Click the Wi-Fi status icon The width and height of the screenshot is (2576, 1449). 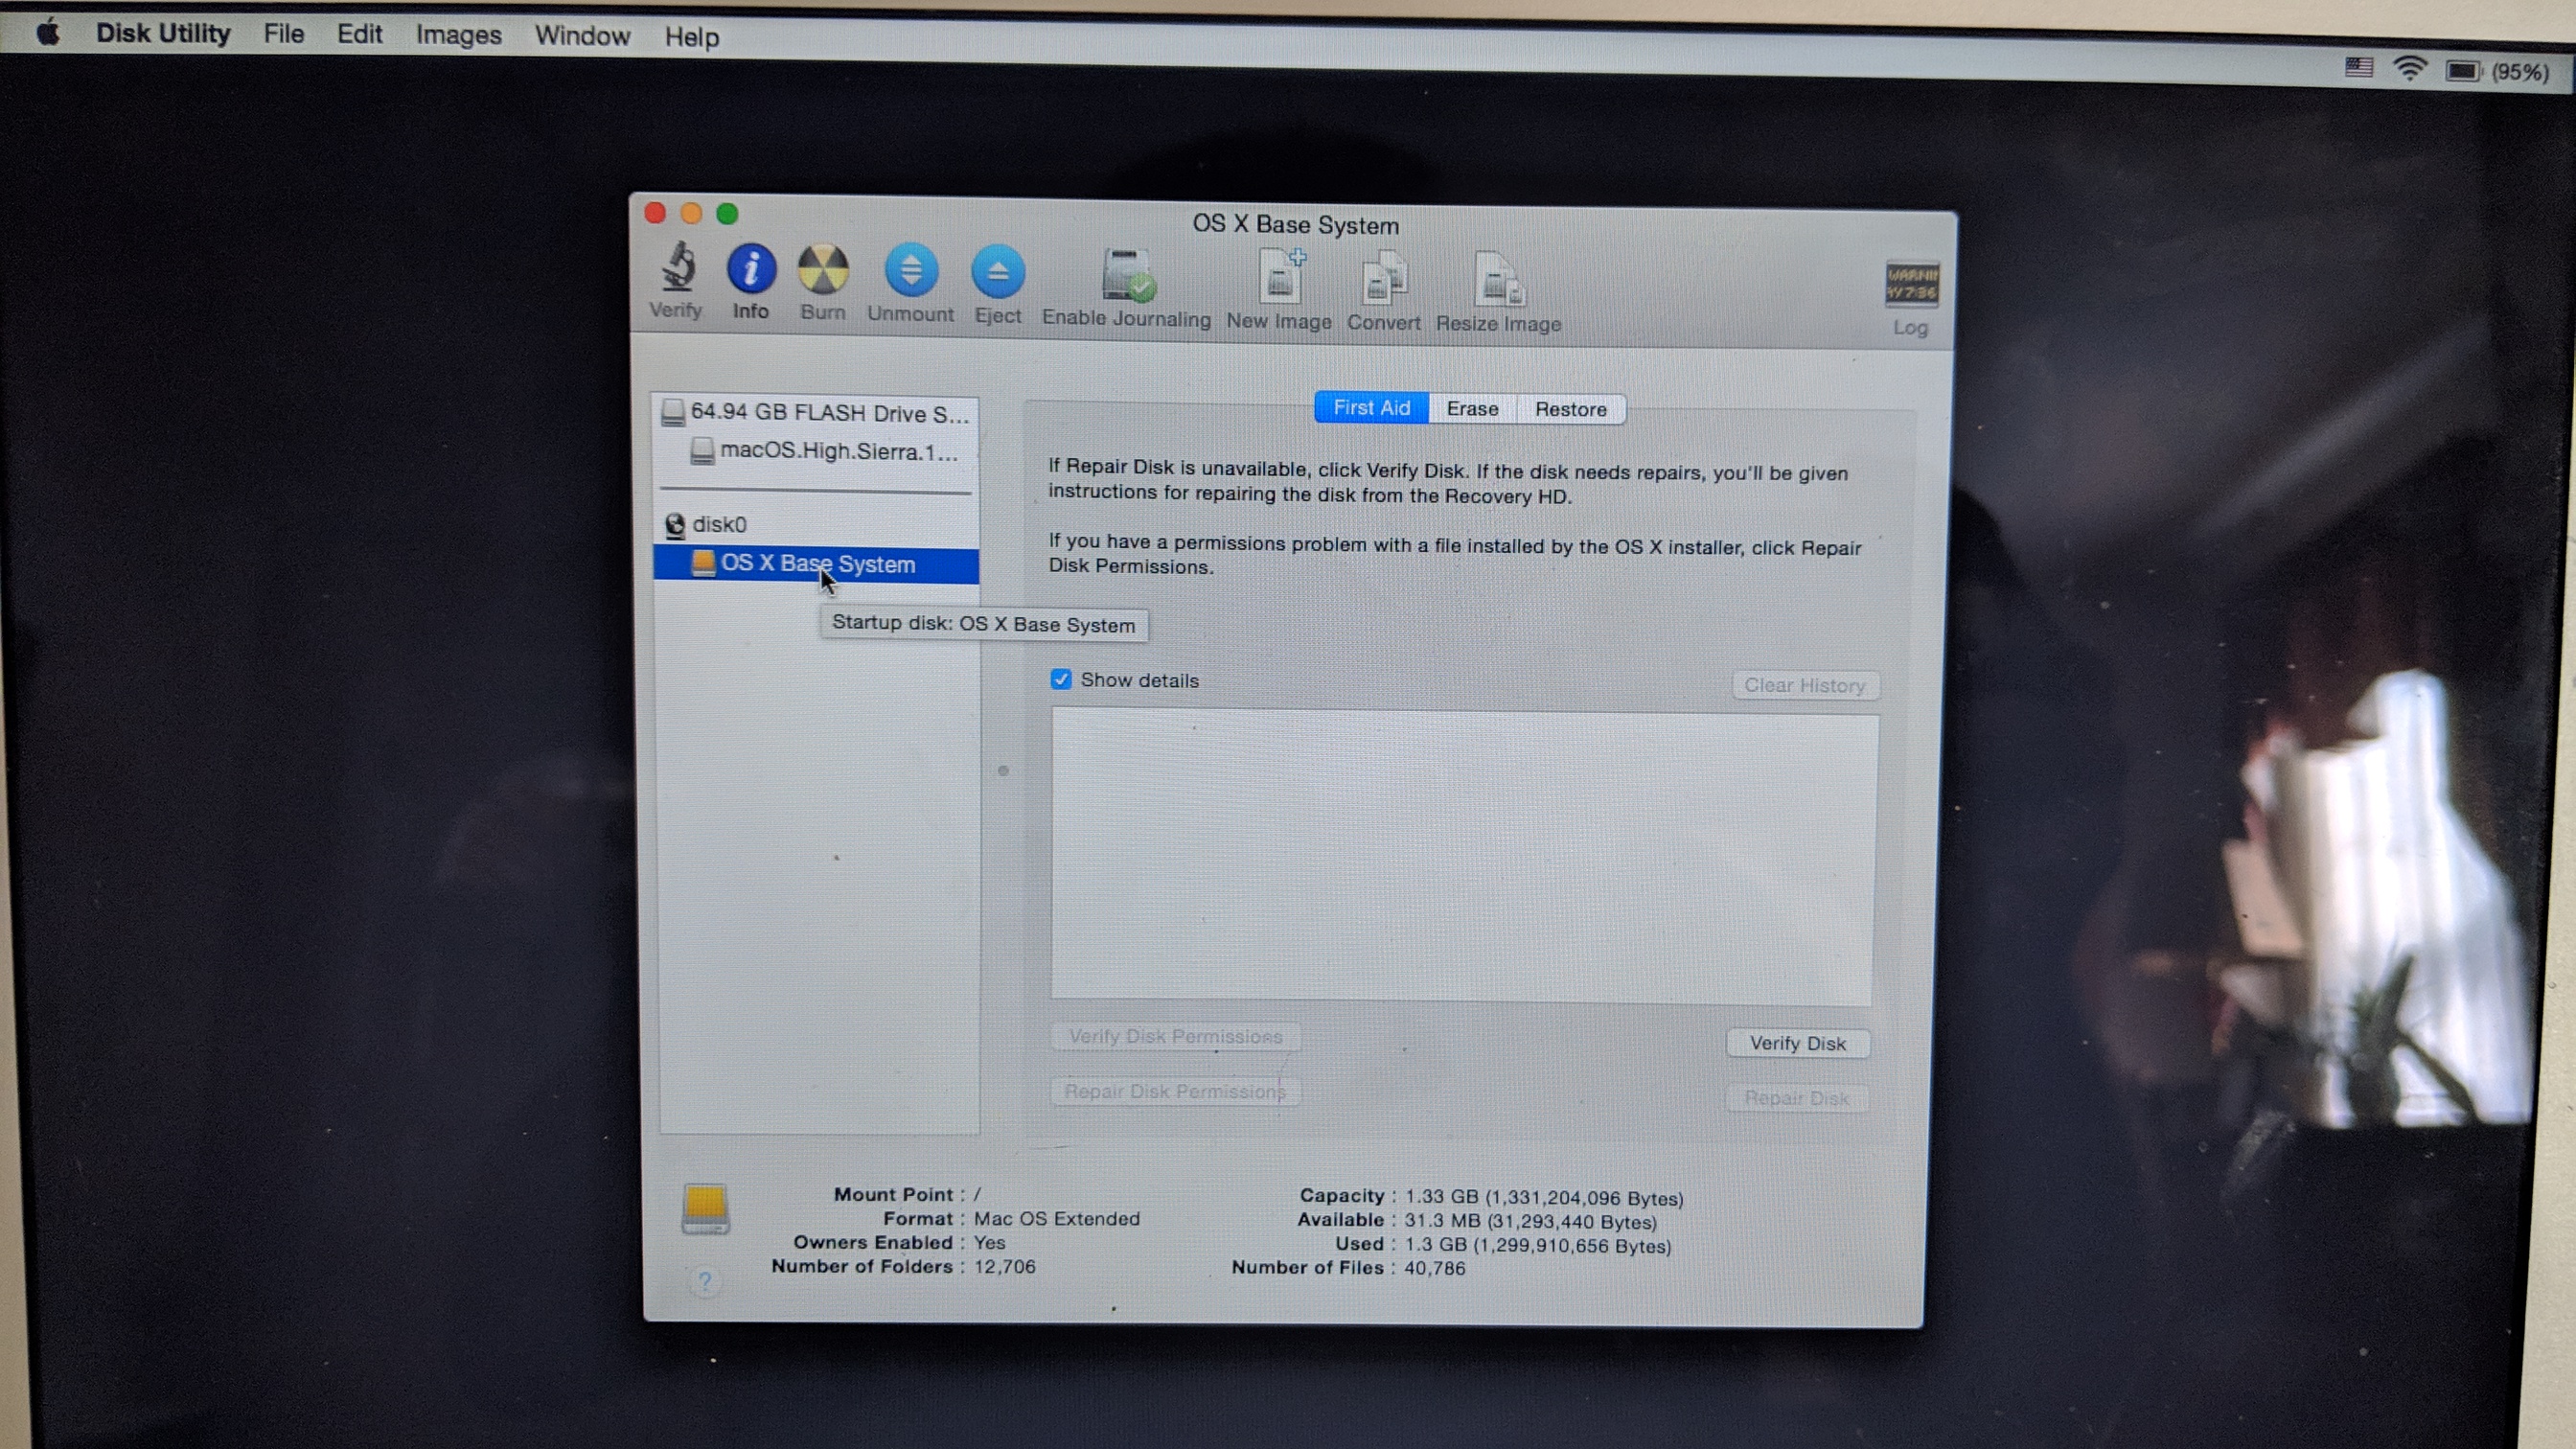2410,68
